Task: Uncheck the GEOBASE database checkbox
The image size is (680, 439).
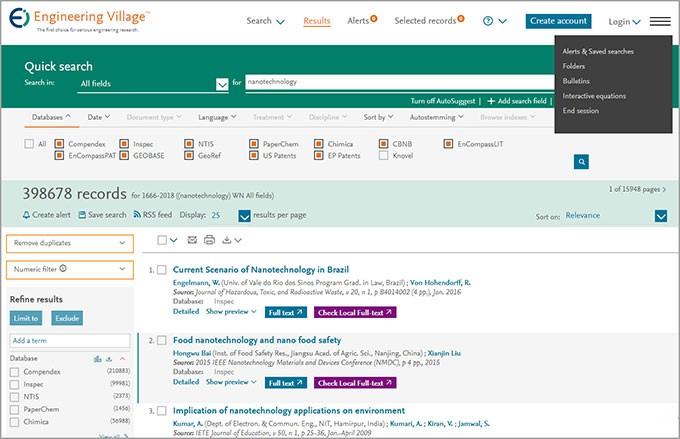Action: pyautogui.click(x=124, y=155)
